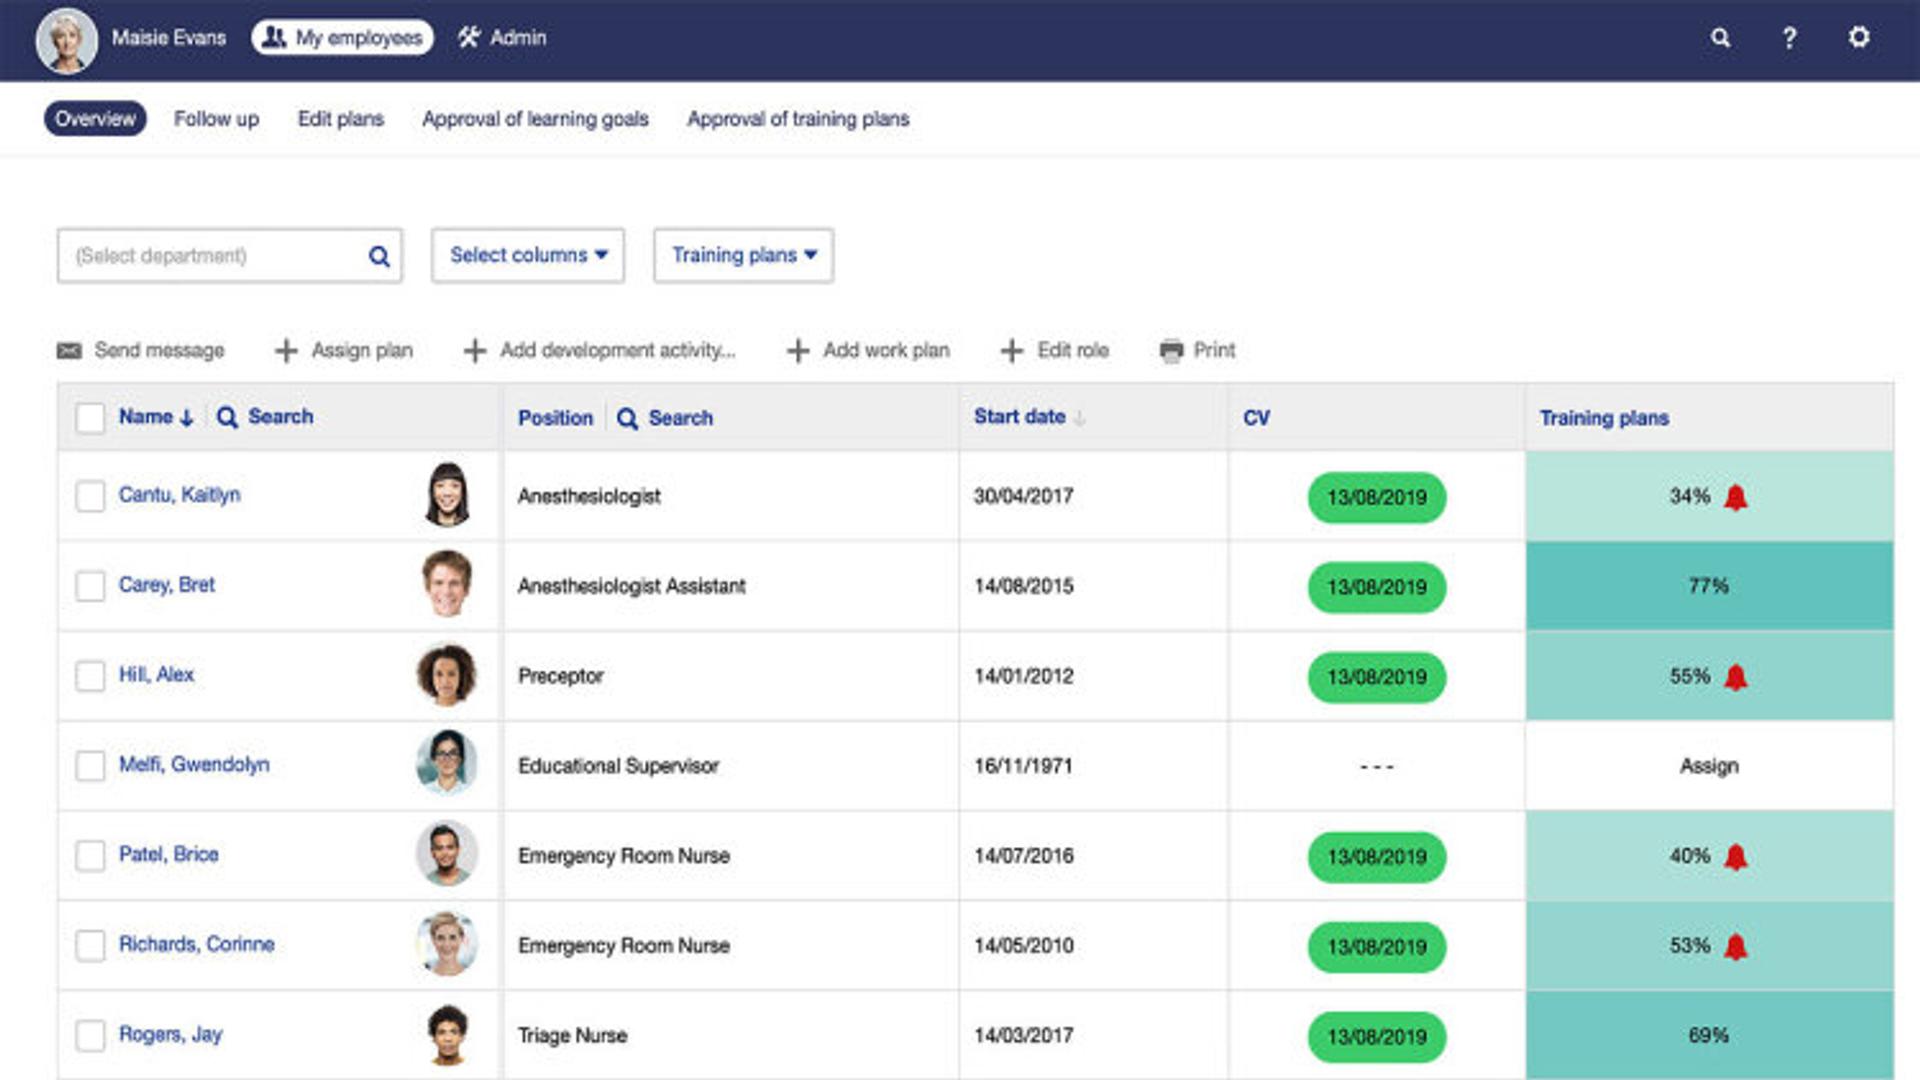Click the red bell alert beside 34%
The width and height of the screenshot is (1920, 1080).
pyautogui.click(x=1736, y=497)
